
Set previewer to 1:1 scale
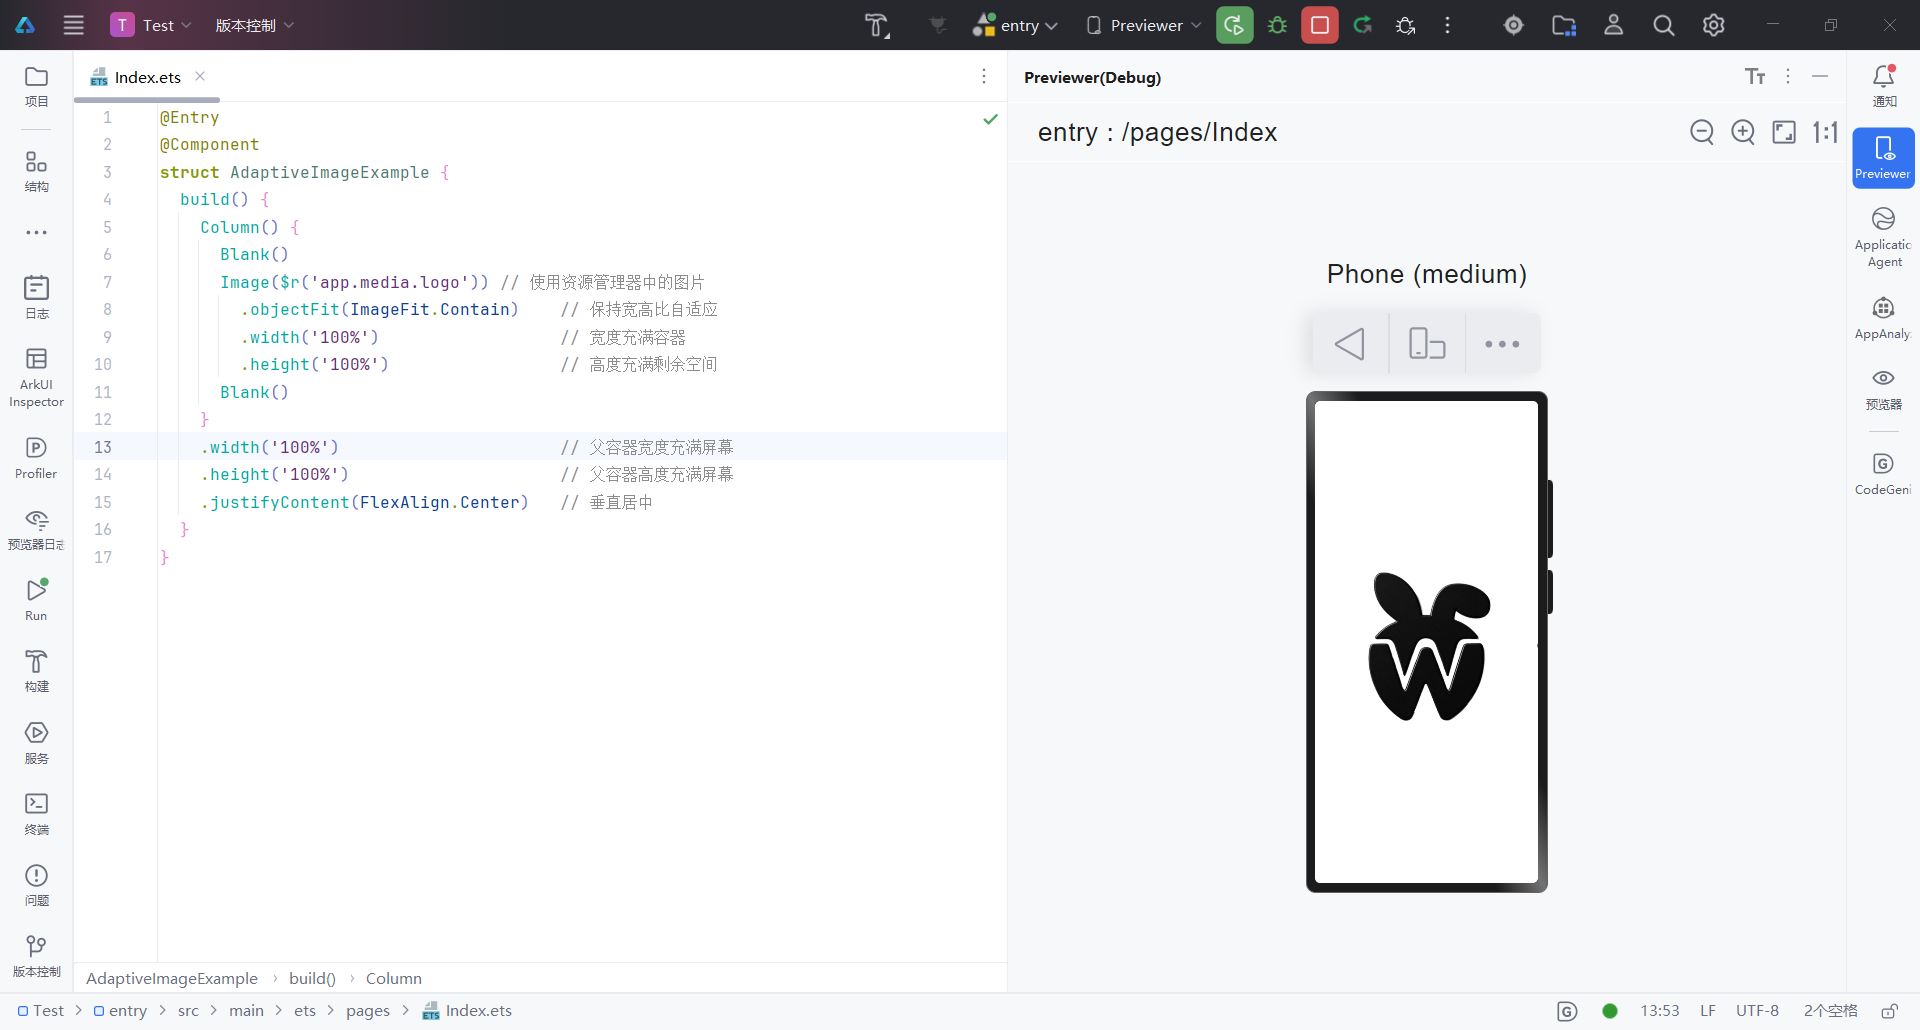click(x=1825, y=132)
